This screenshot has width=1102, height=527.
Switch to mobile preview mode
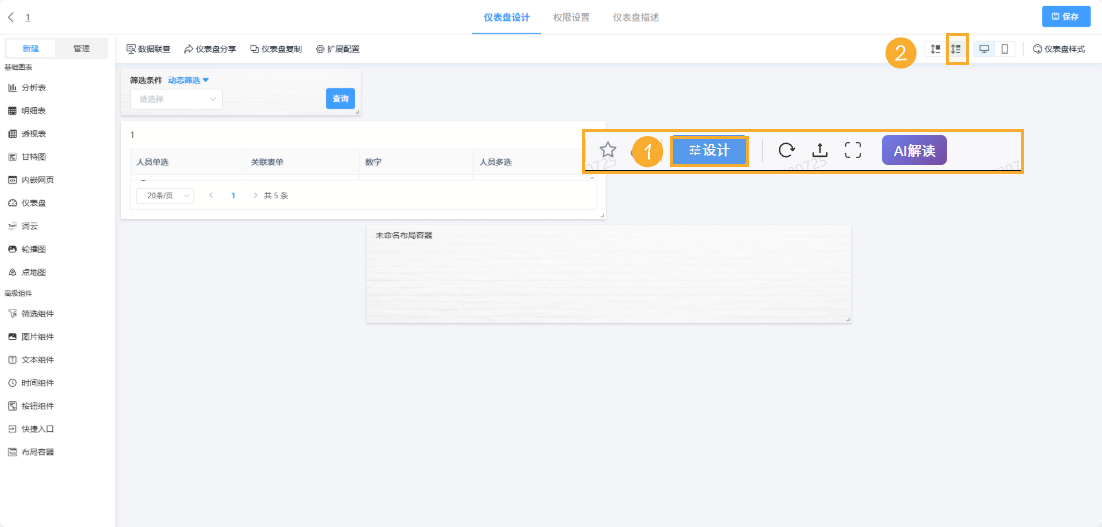(x=1004, y=49)
